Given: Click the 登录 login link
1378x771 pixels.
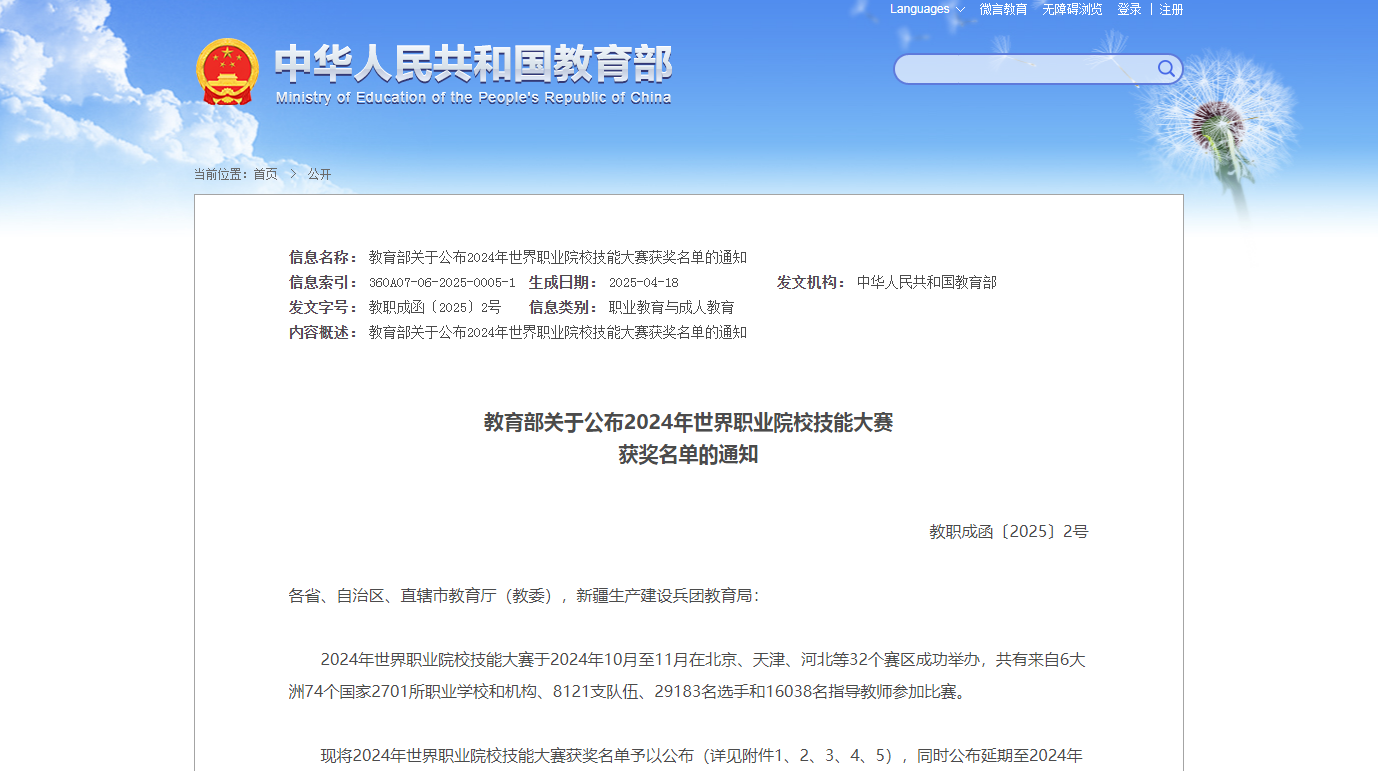Looking at the screenshot, I should (x=1129, y=9).
